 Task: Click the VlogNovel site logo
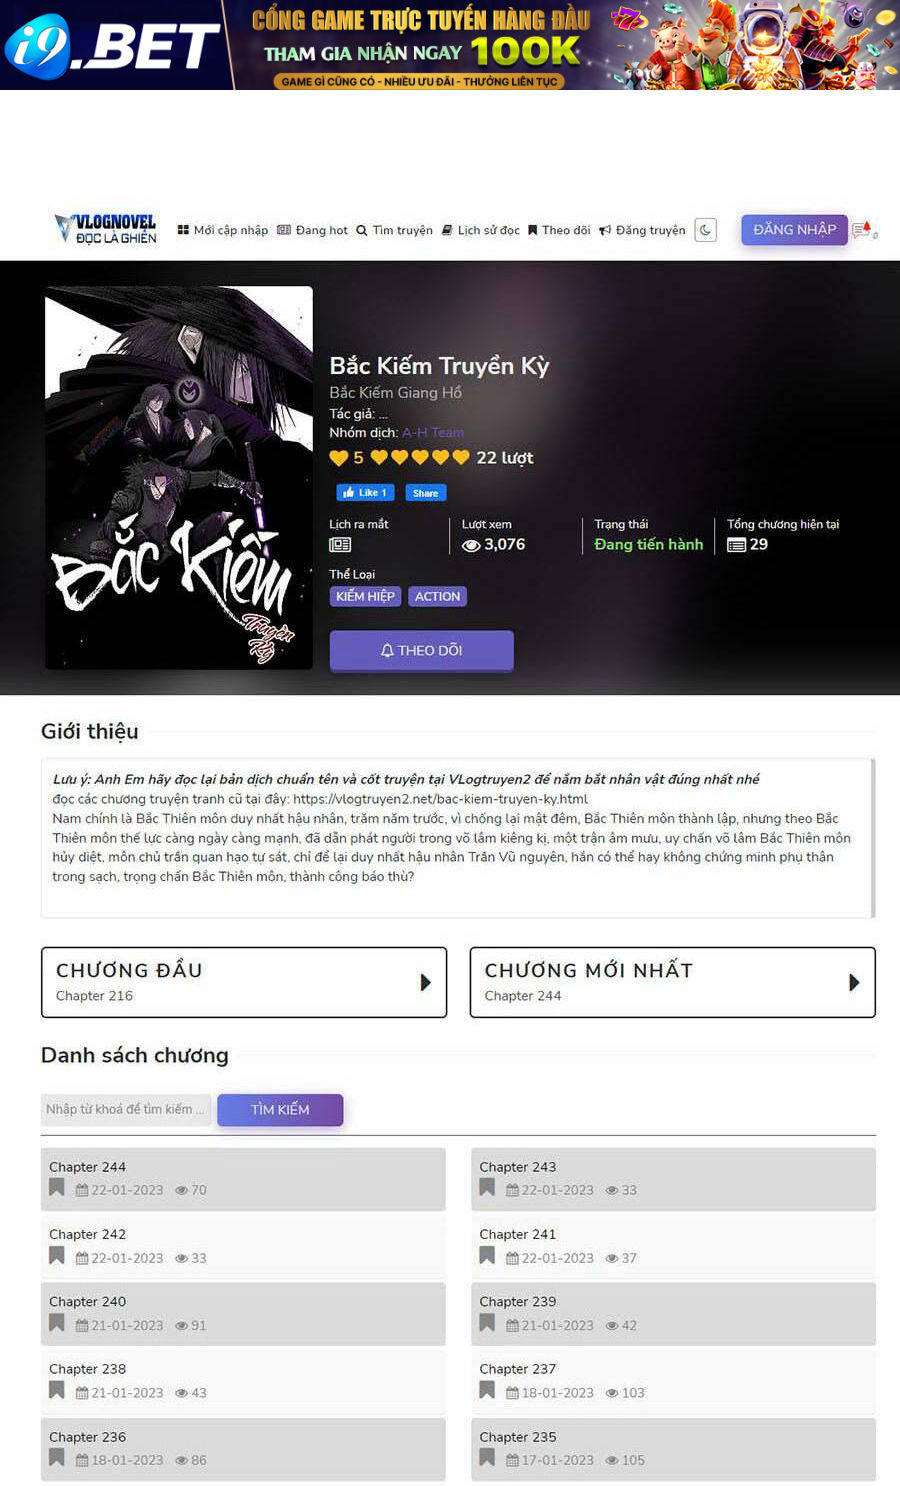tap(106, 229)
